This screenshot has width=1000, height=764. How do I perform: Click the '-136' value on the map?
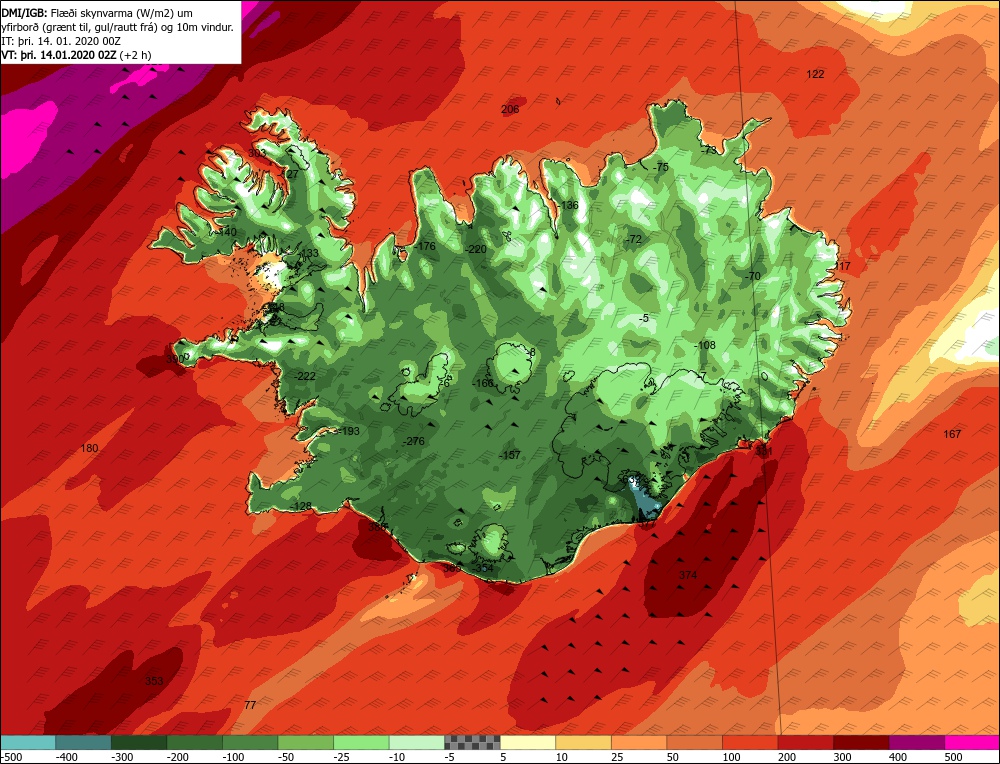click(x=568, y=205)
